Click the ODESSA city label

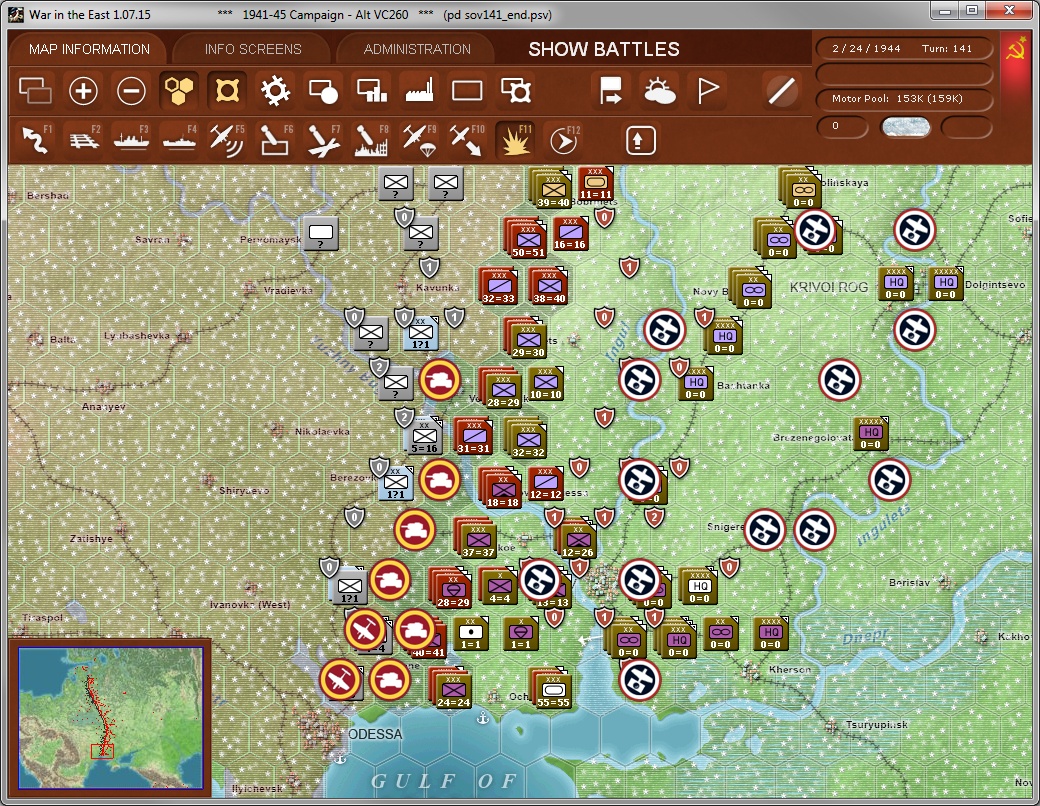(375, 734)
